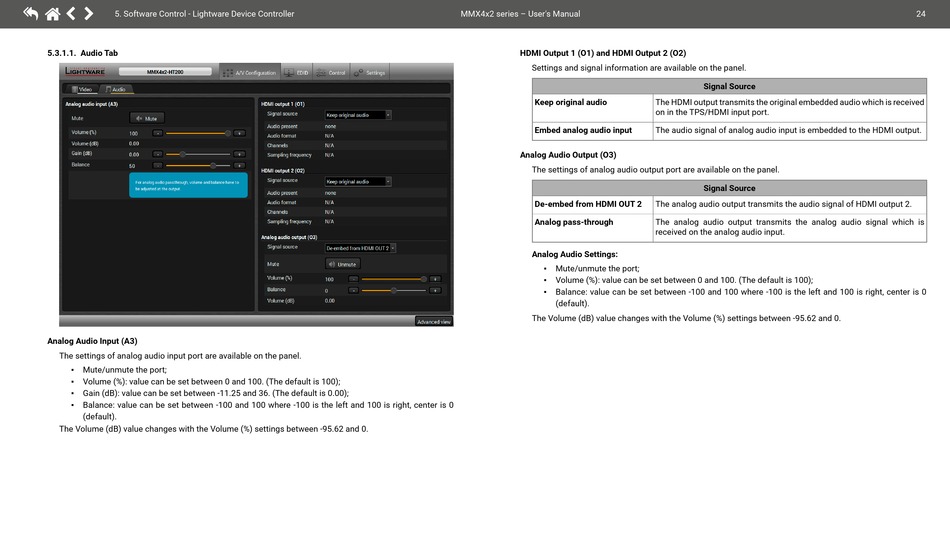Screen dimensions: 950x533
Task: Mute the analog audio input A3
Action: (x=147, y=118)
